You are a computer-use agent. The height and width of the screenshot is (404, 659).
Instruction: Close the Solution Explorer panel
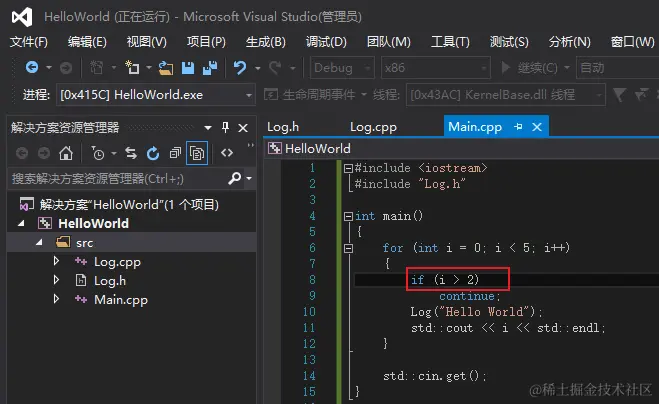[x=243, y=128]
